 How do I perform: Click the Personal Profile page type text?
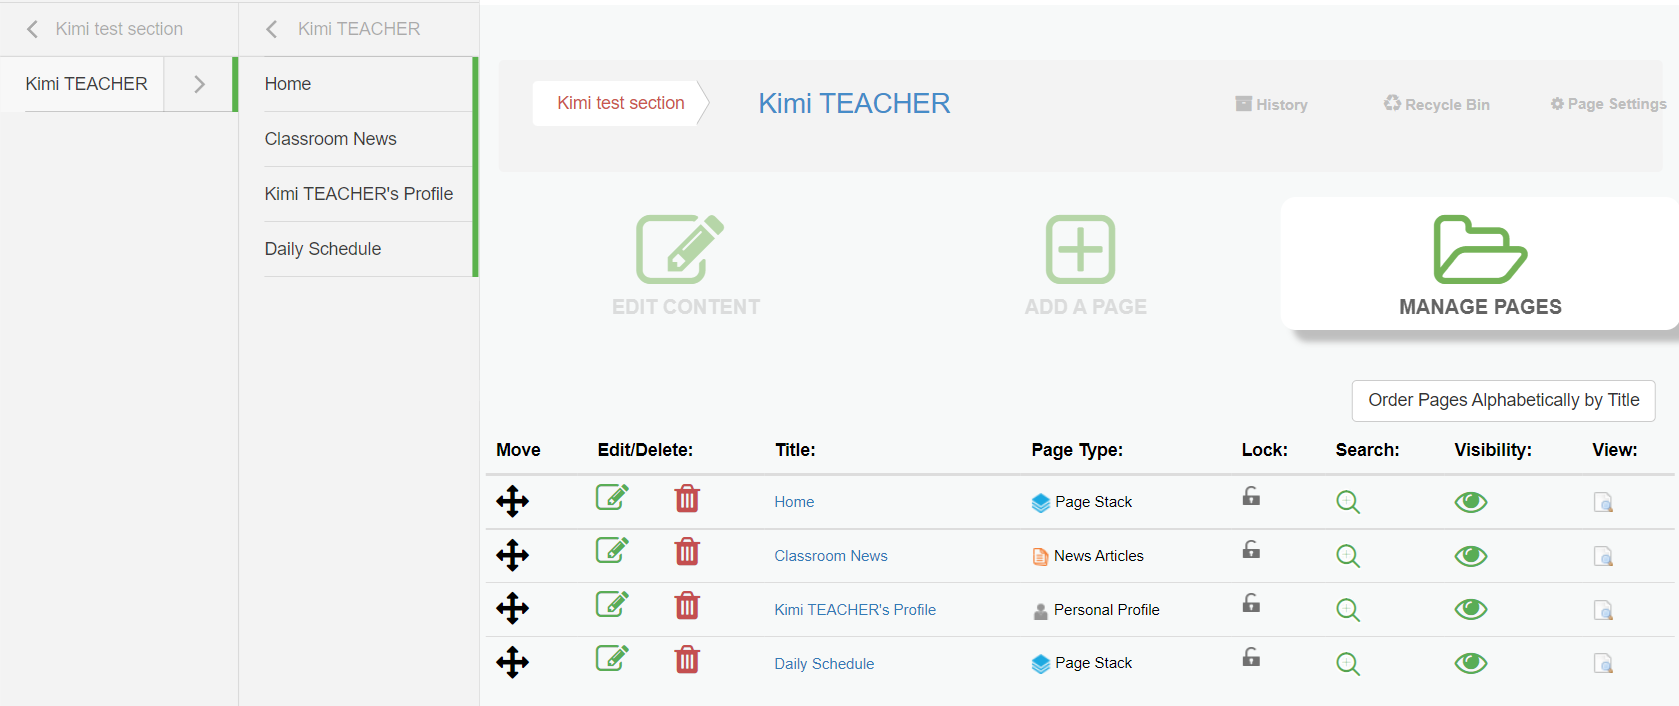click(x=1107, y=610)
